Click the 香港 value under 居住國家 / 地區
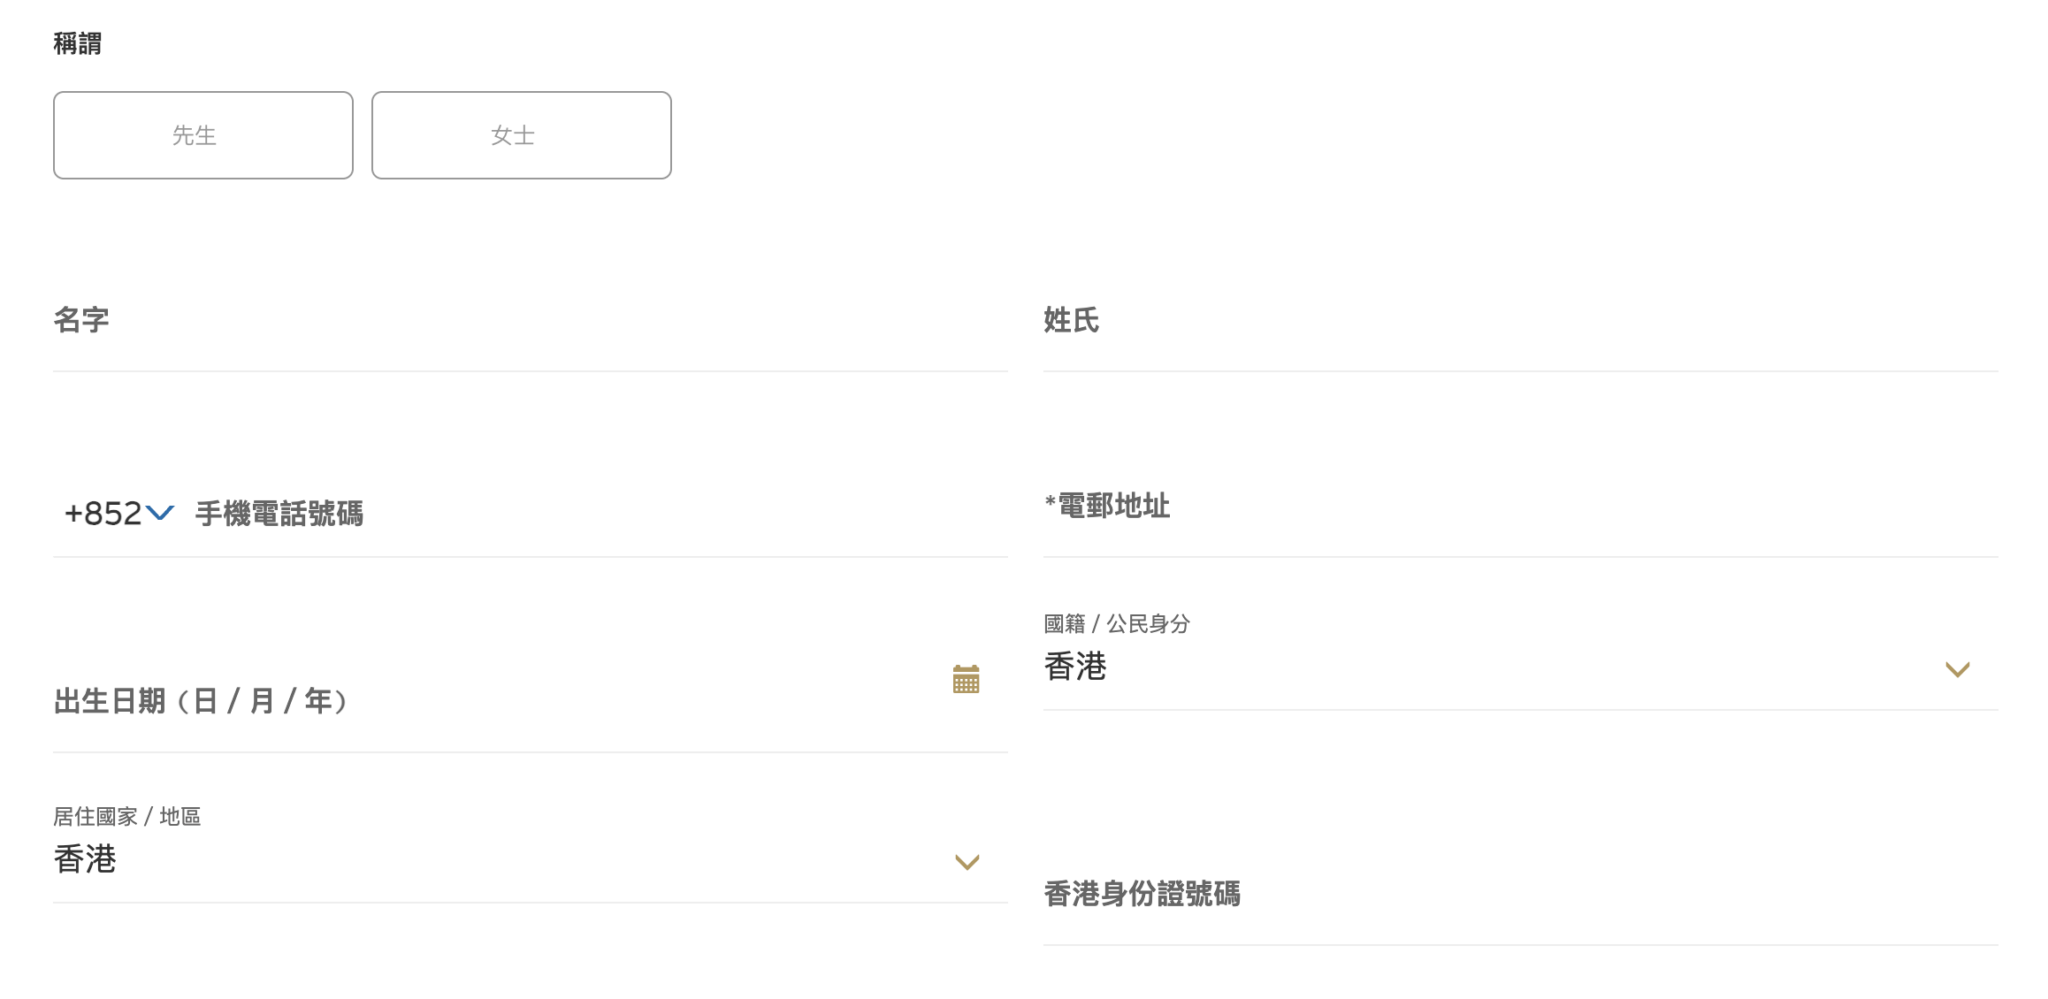The width and height of the screenshot is (2048, 999). (x=85, y=860)
